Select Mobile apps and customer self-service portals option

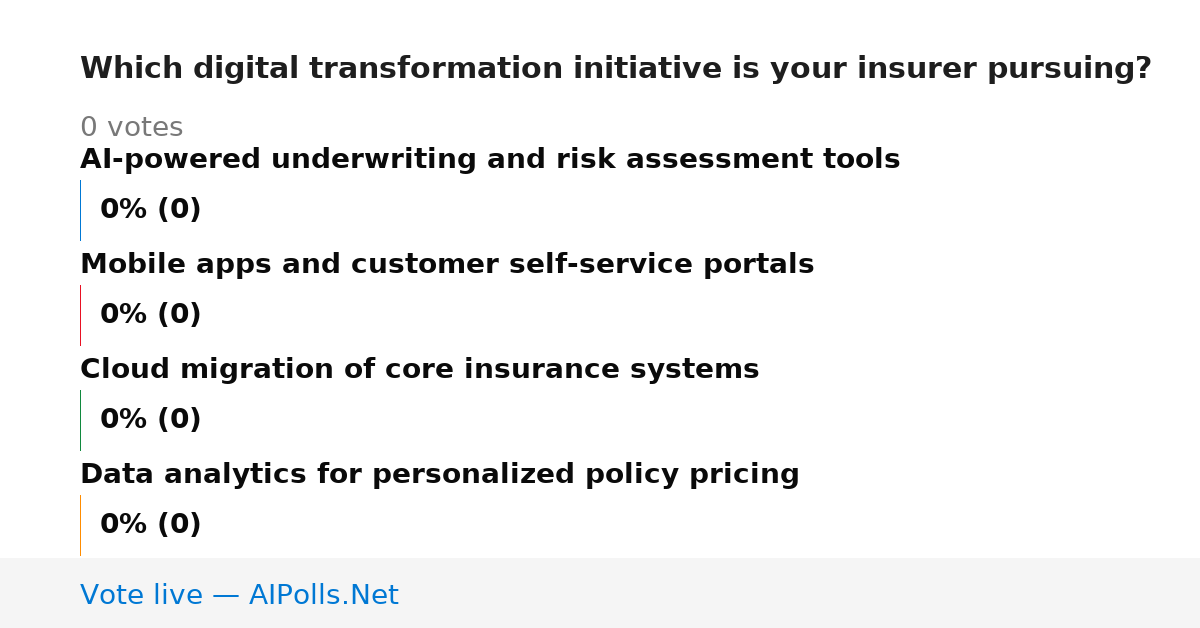(x=447, y=265)
